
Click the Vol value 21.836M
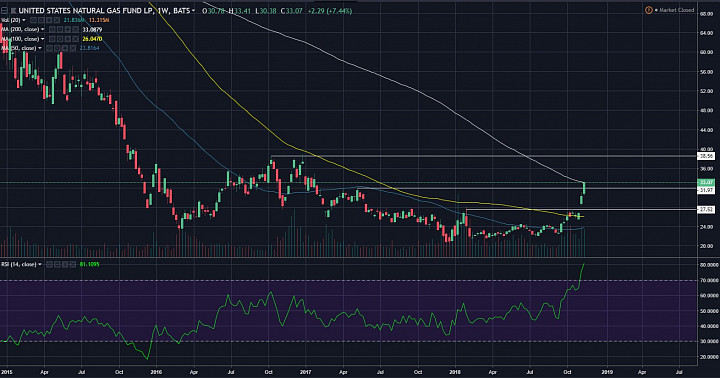(73, 20)
